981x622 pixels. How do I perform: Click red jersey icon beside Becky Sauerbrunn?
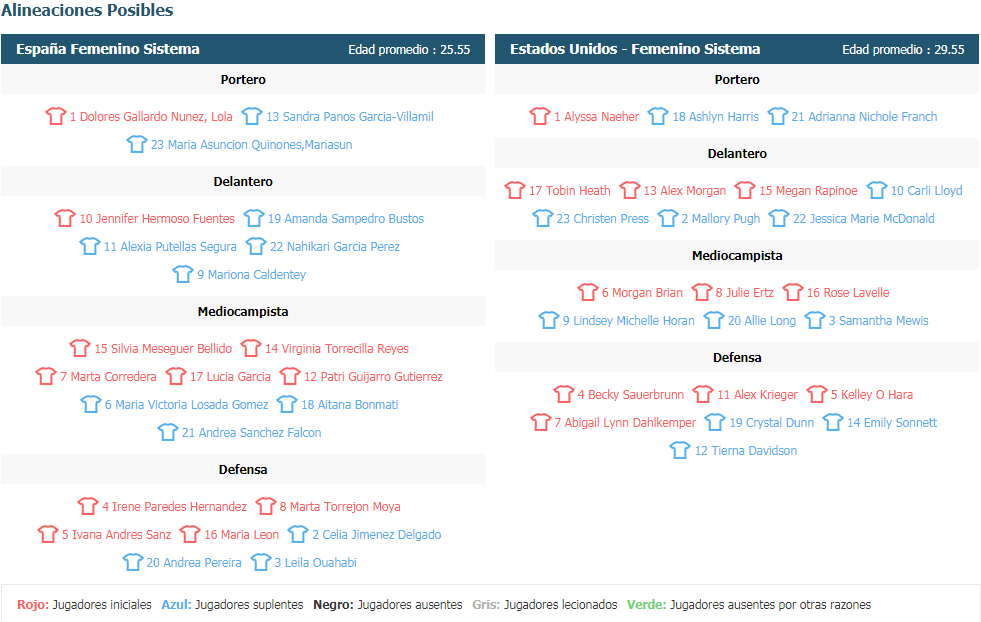(563, 394)
